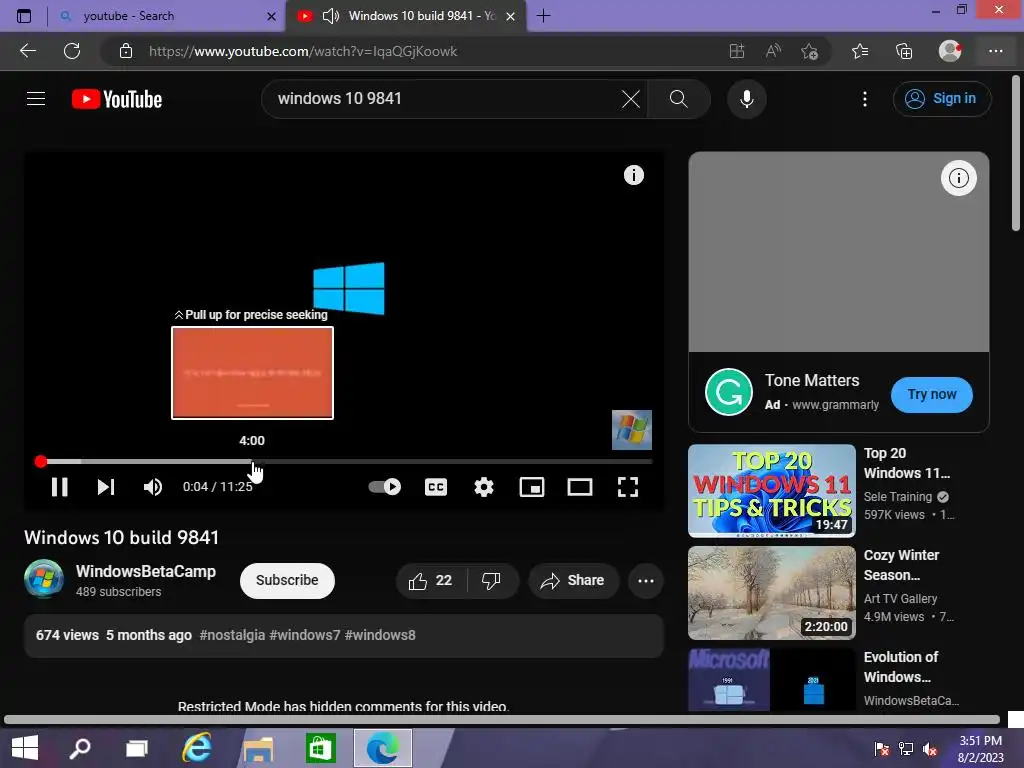Open Task View on taskbar
The height and width of the screenshot is (768, 1024).
point(136,748)
